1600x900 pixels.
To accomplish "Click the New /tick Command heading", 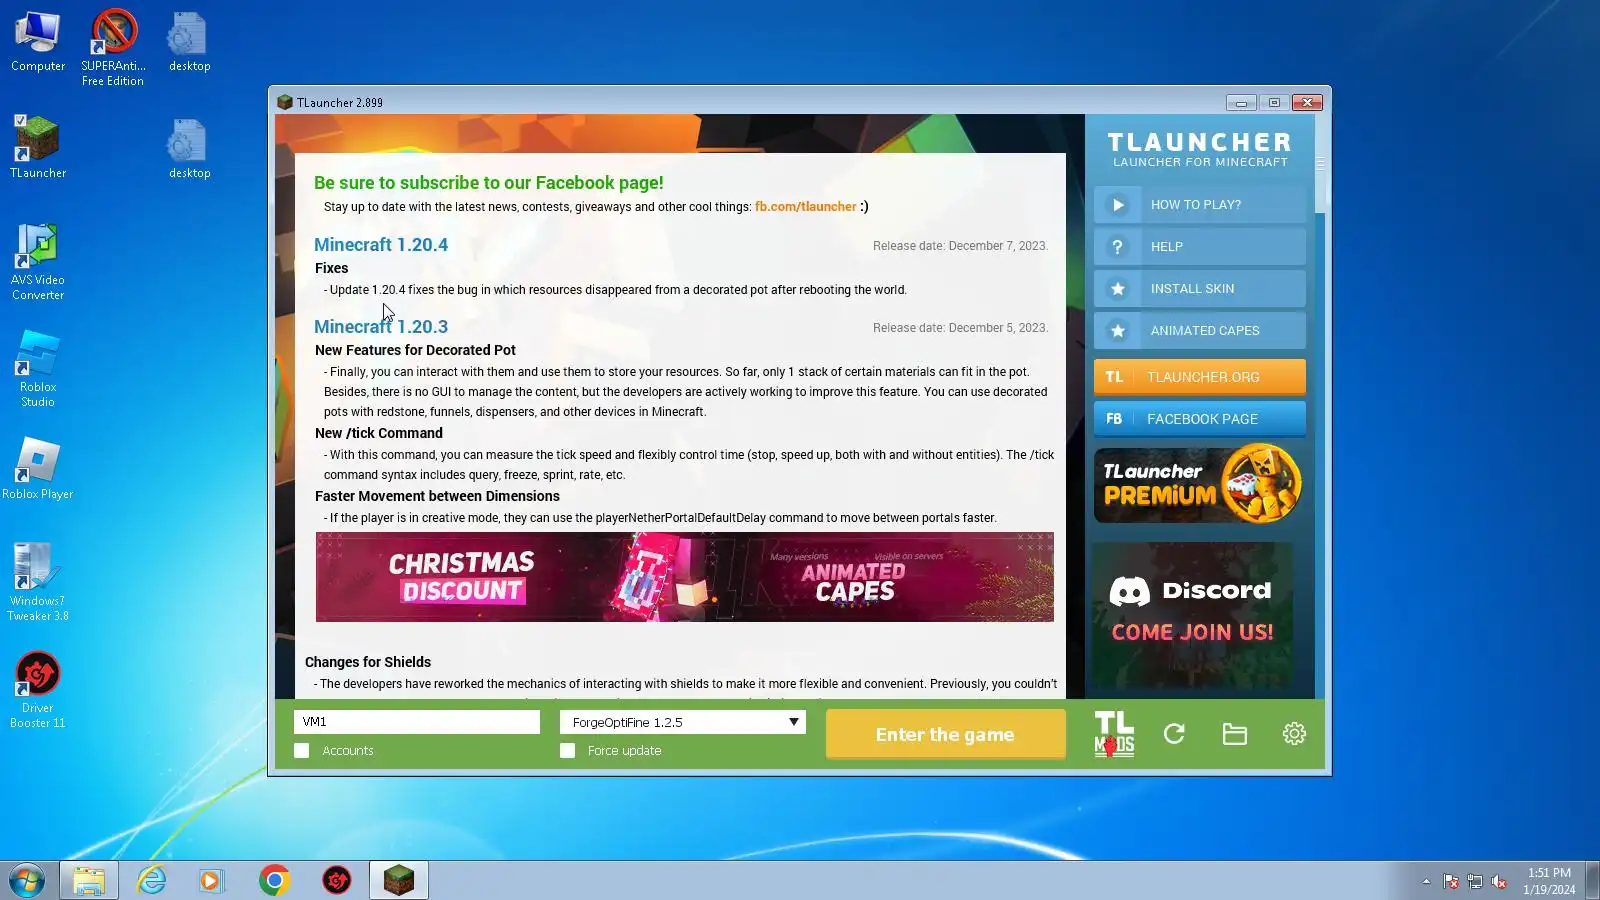I will pyautogui.click(x=379, y=433).
